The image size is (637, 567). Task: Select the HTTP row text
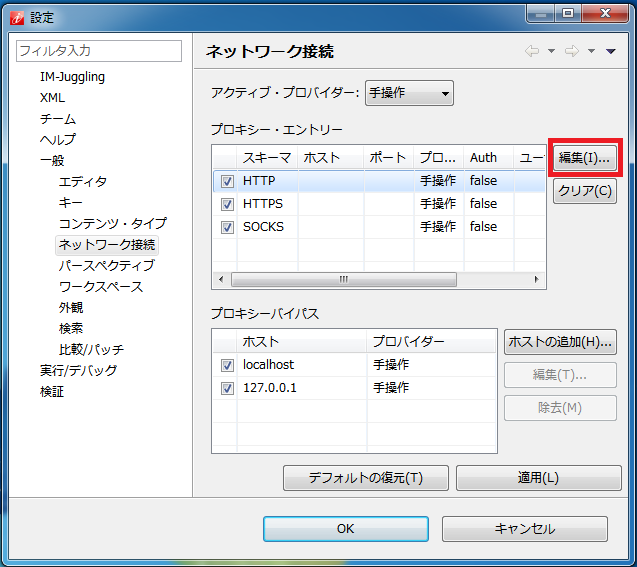click(x=259, y=181)
